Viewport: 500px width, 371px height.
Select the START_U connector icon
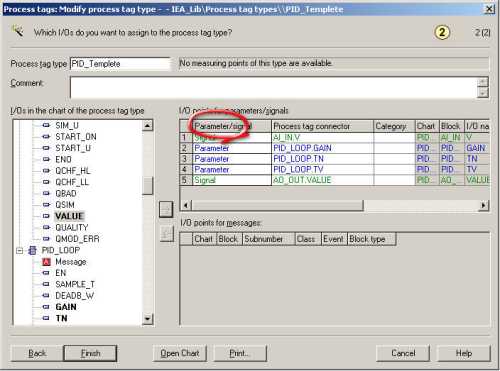tap(46, 148)
